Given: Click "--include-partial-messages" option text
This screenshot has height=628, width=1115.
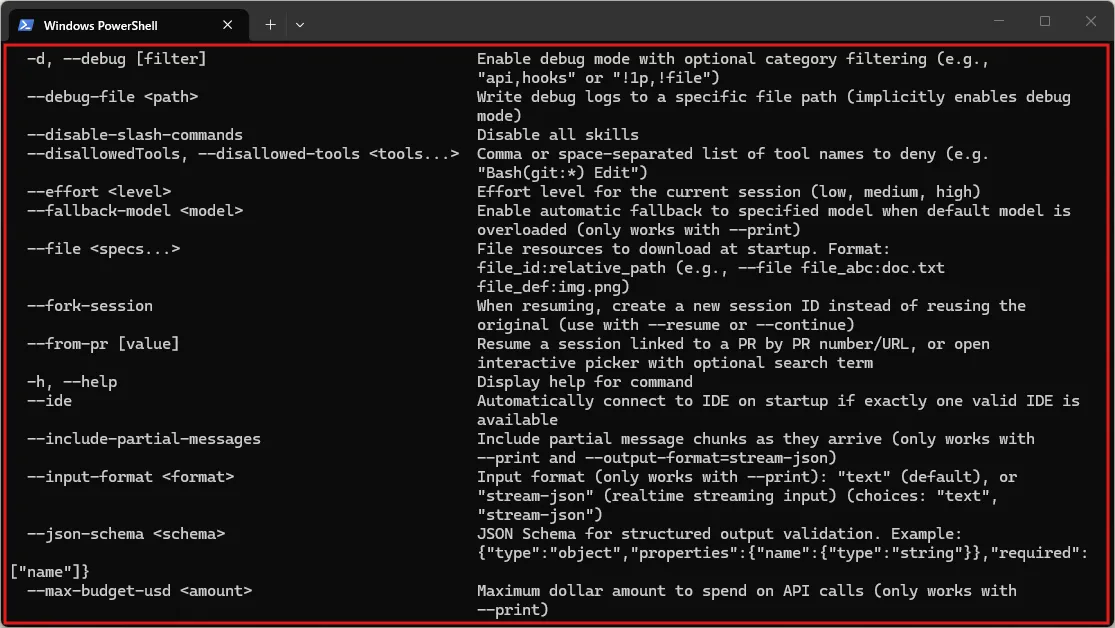Looking at the screenshot, I should pos(144,439).
